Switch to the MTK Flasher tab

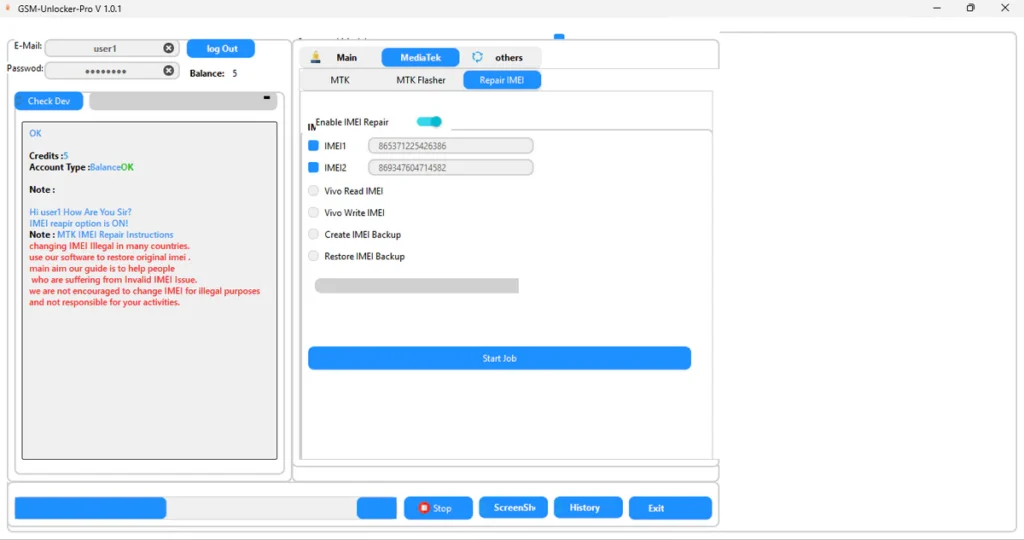pyautogui.click(x=420, y=80)
